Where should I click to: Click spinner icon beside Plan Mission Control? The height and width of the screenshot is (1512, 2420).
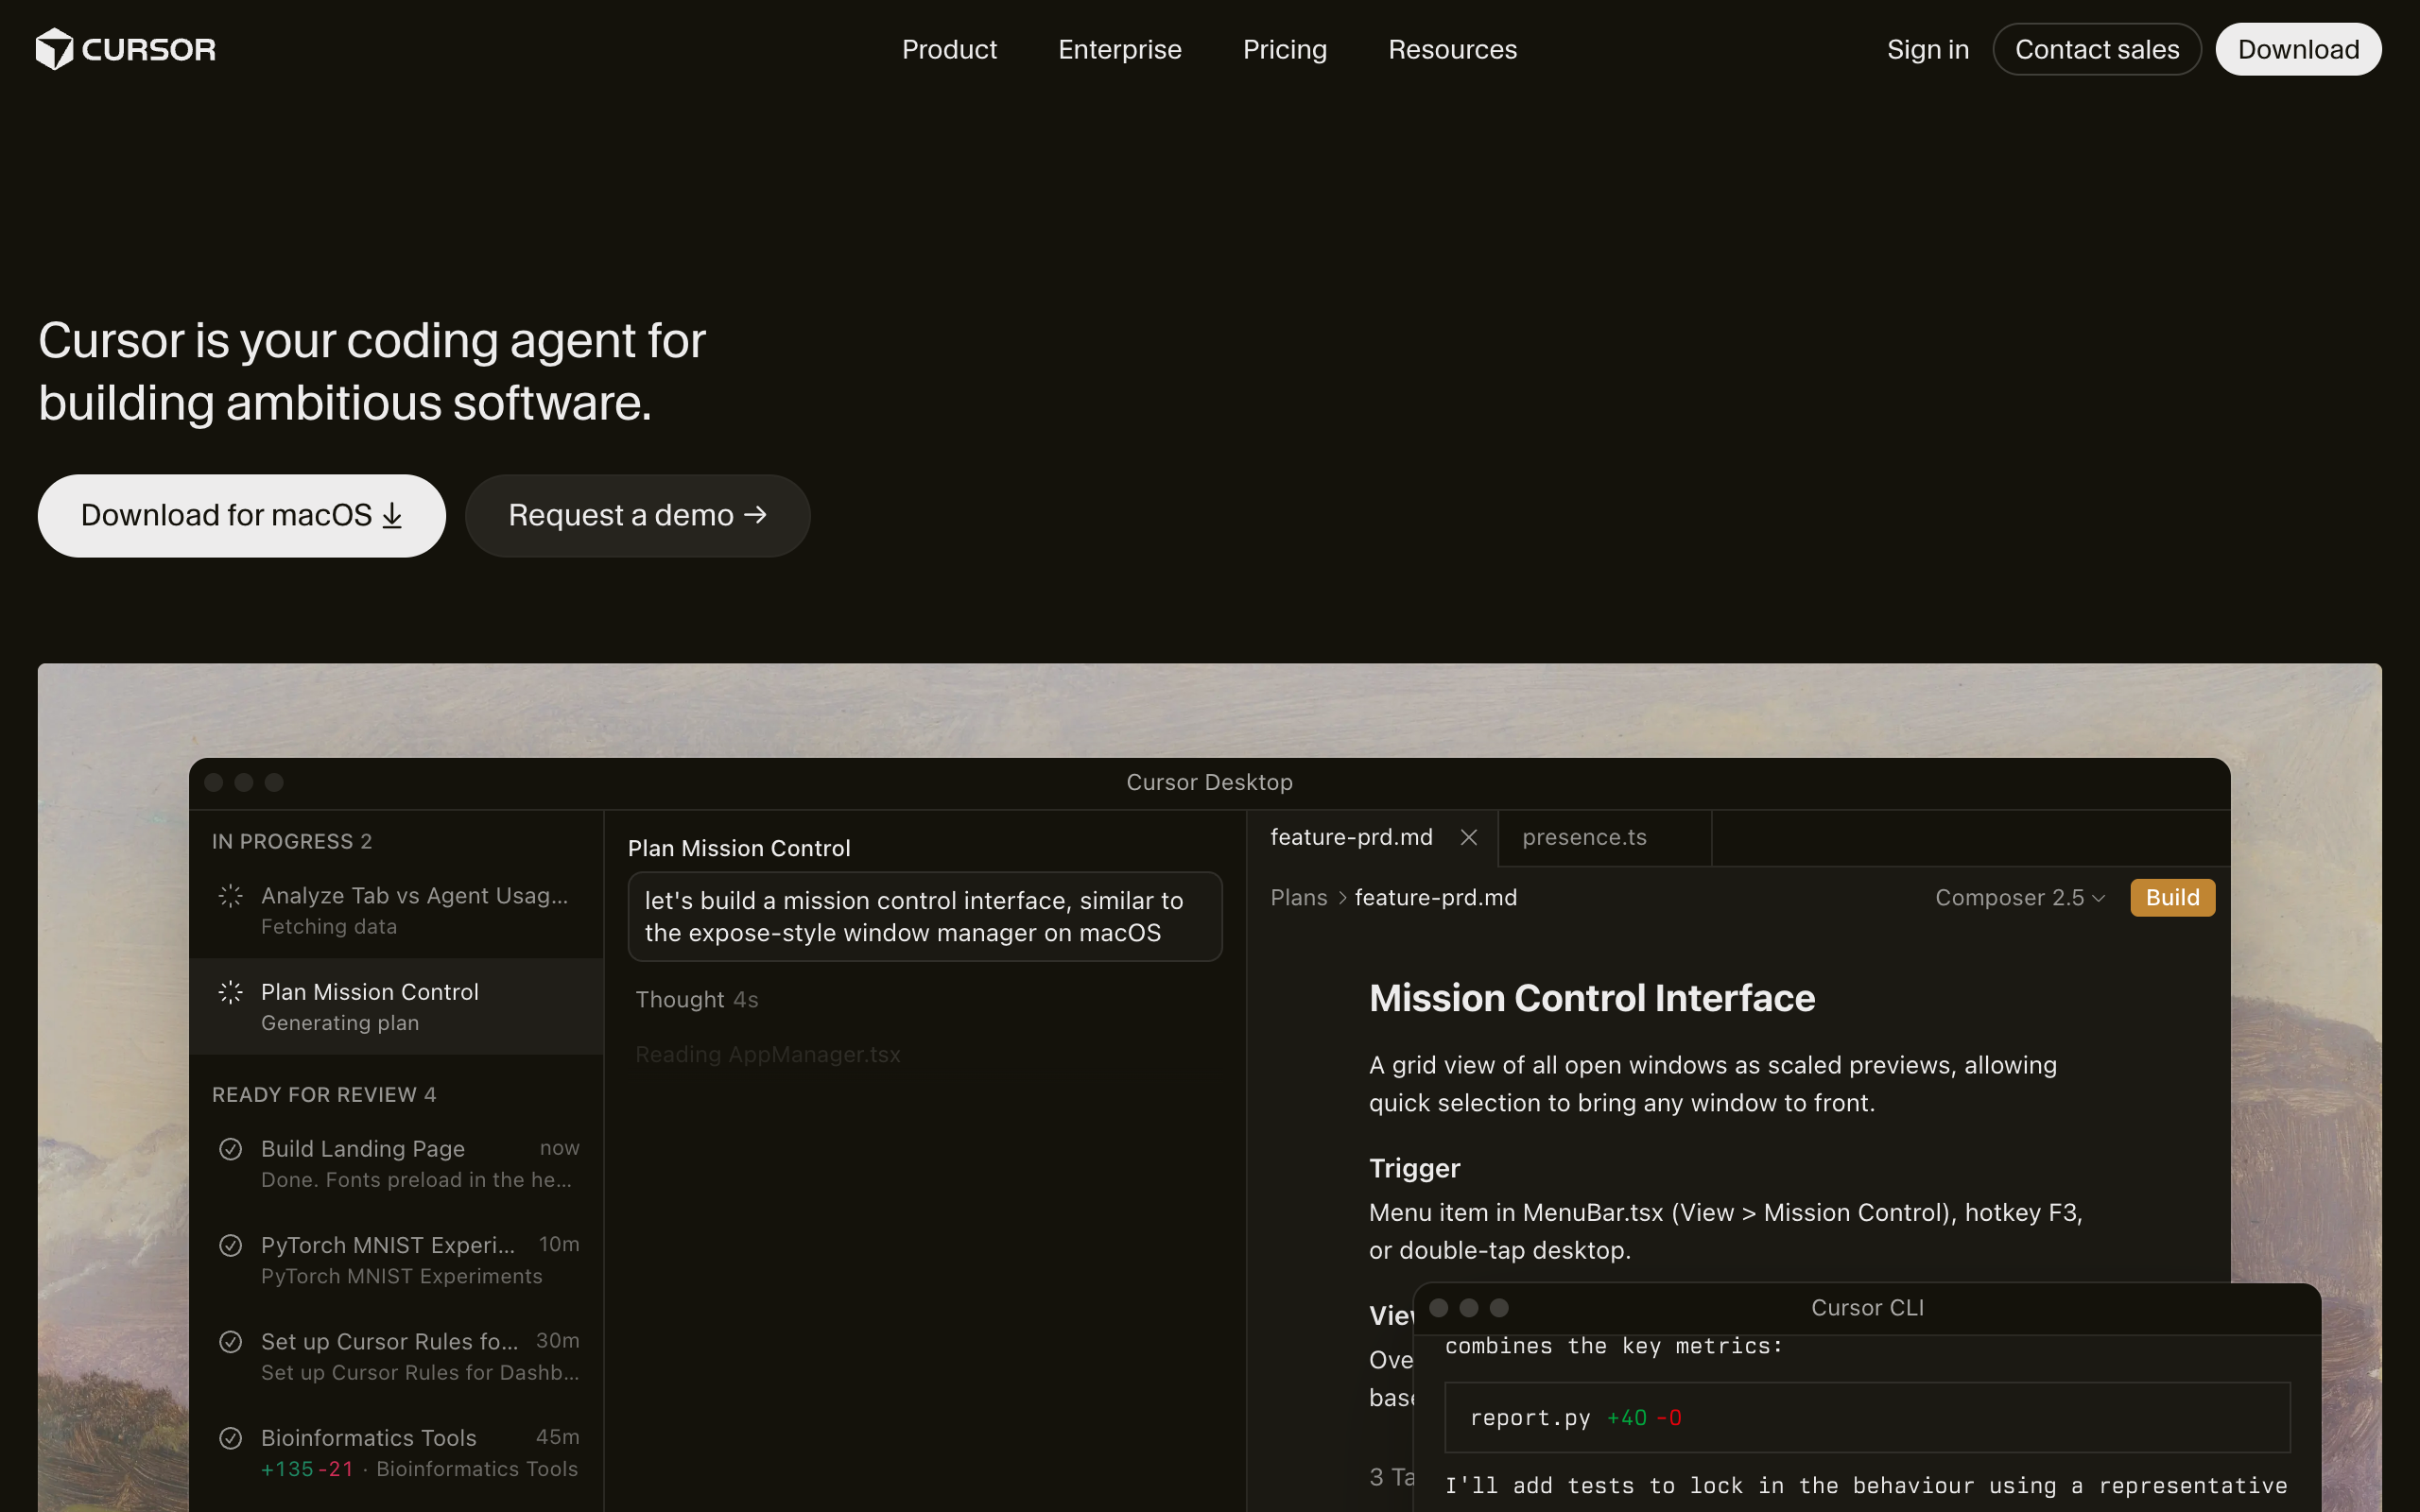[230, 992]
